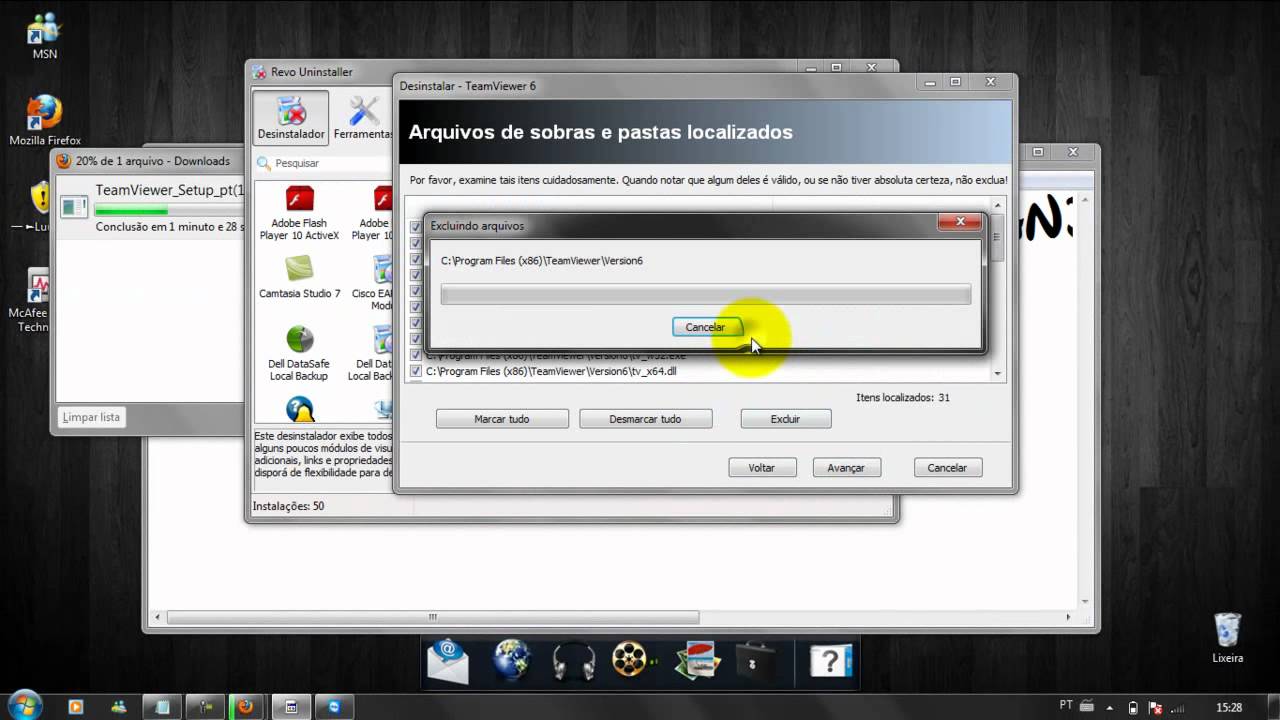Open the taskbar clock showing 15:28
This screenshot has width=1280, height=720.
[x=1229, y=707]
